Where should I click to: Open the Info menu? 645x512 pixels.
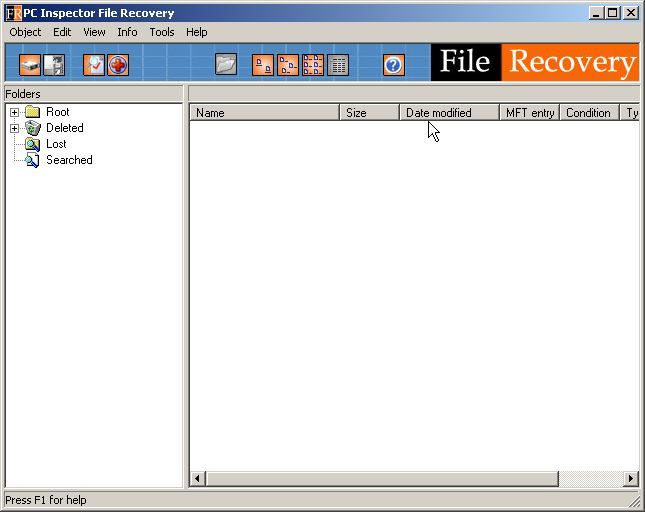(127, 32)
